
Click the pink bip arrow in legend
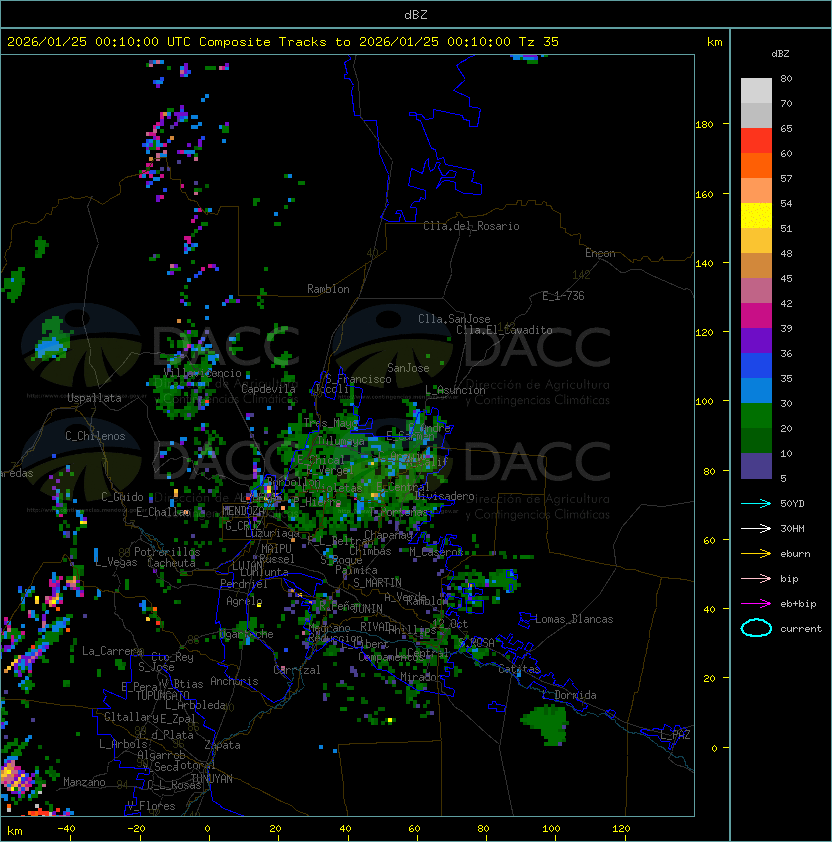point(756,579)
